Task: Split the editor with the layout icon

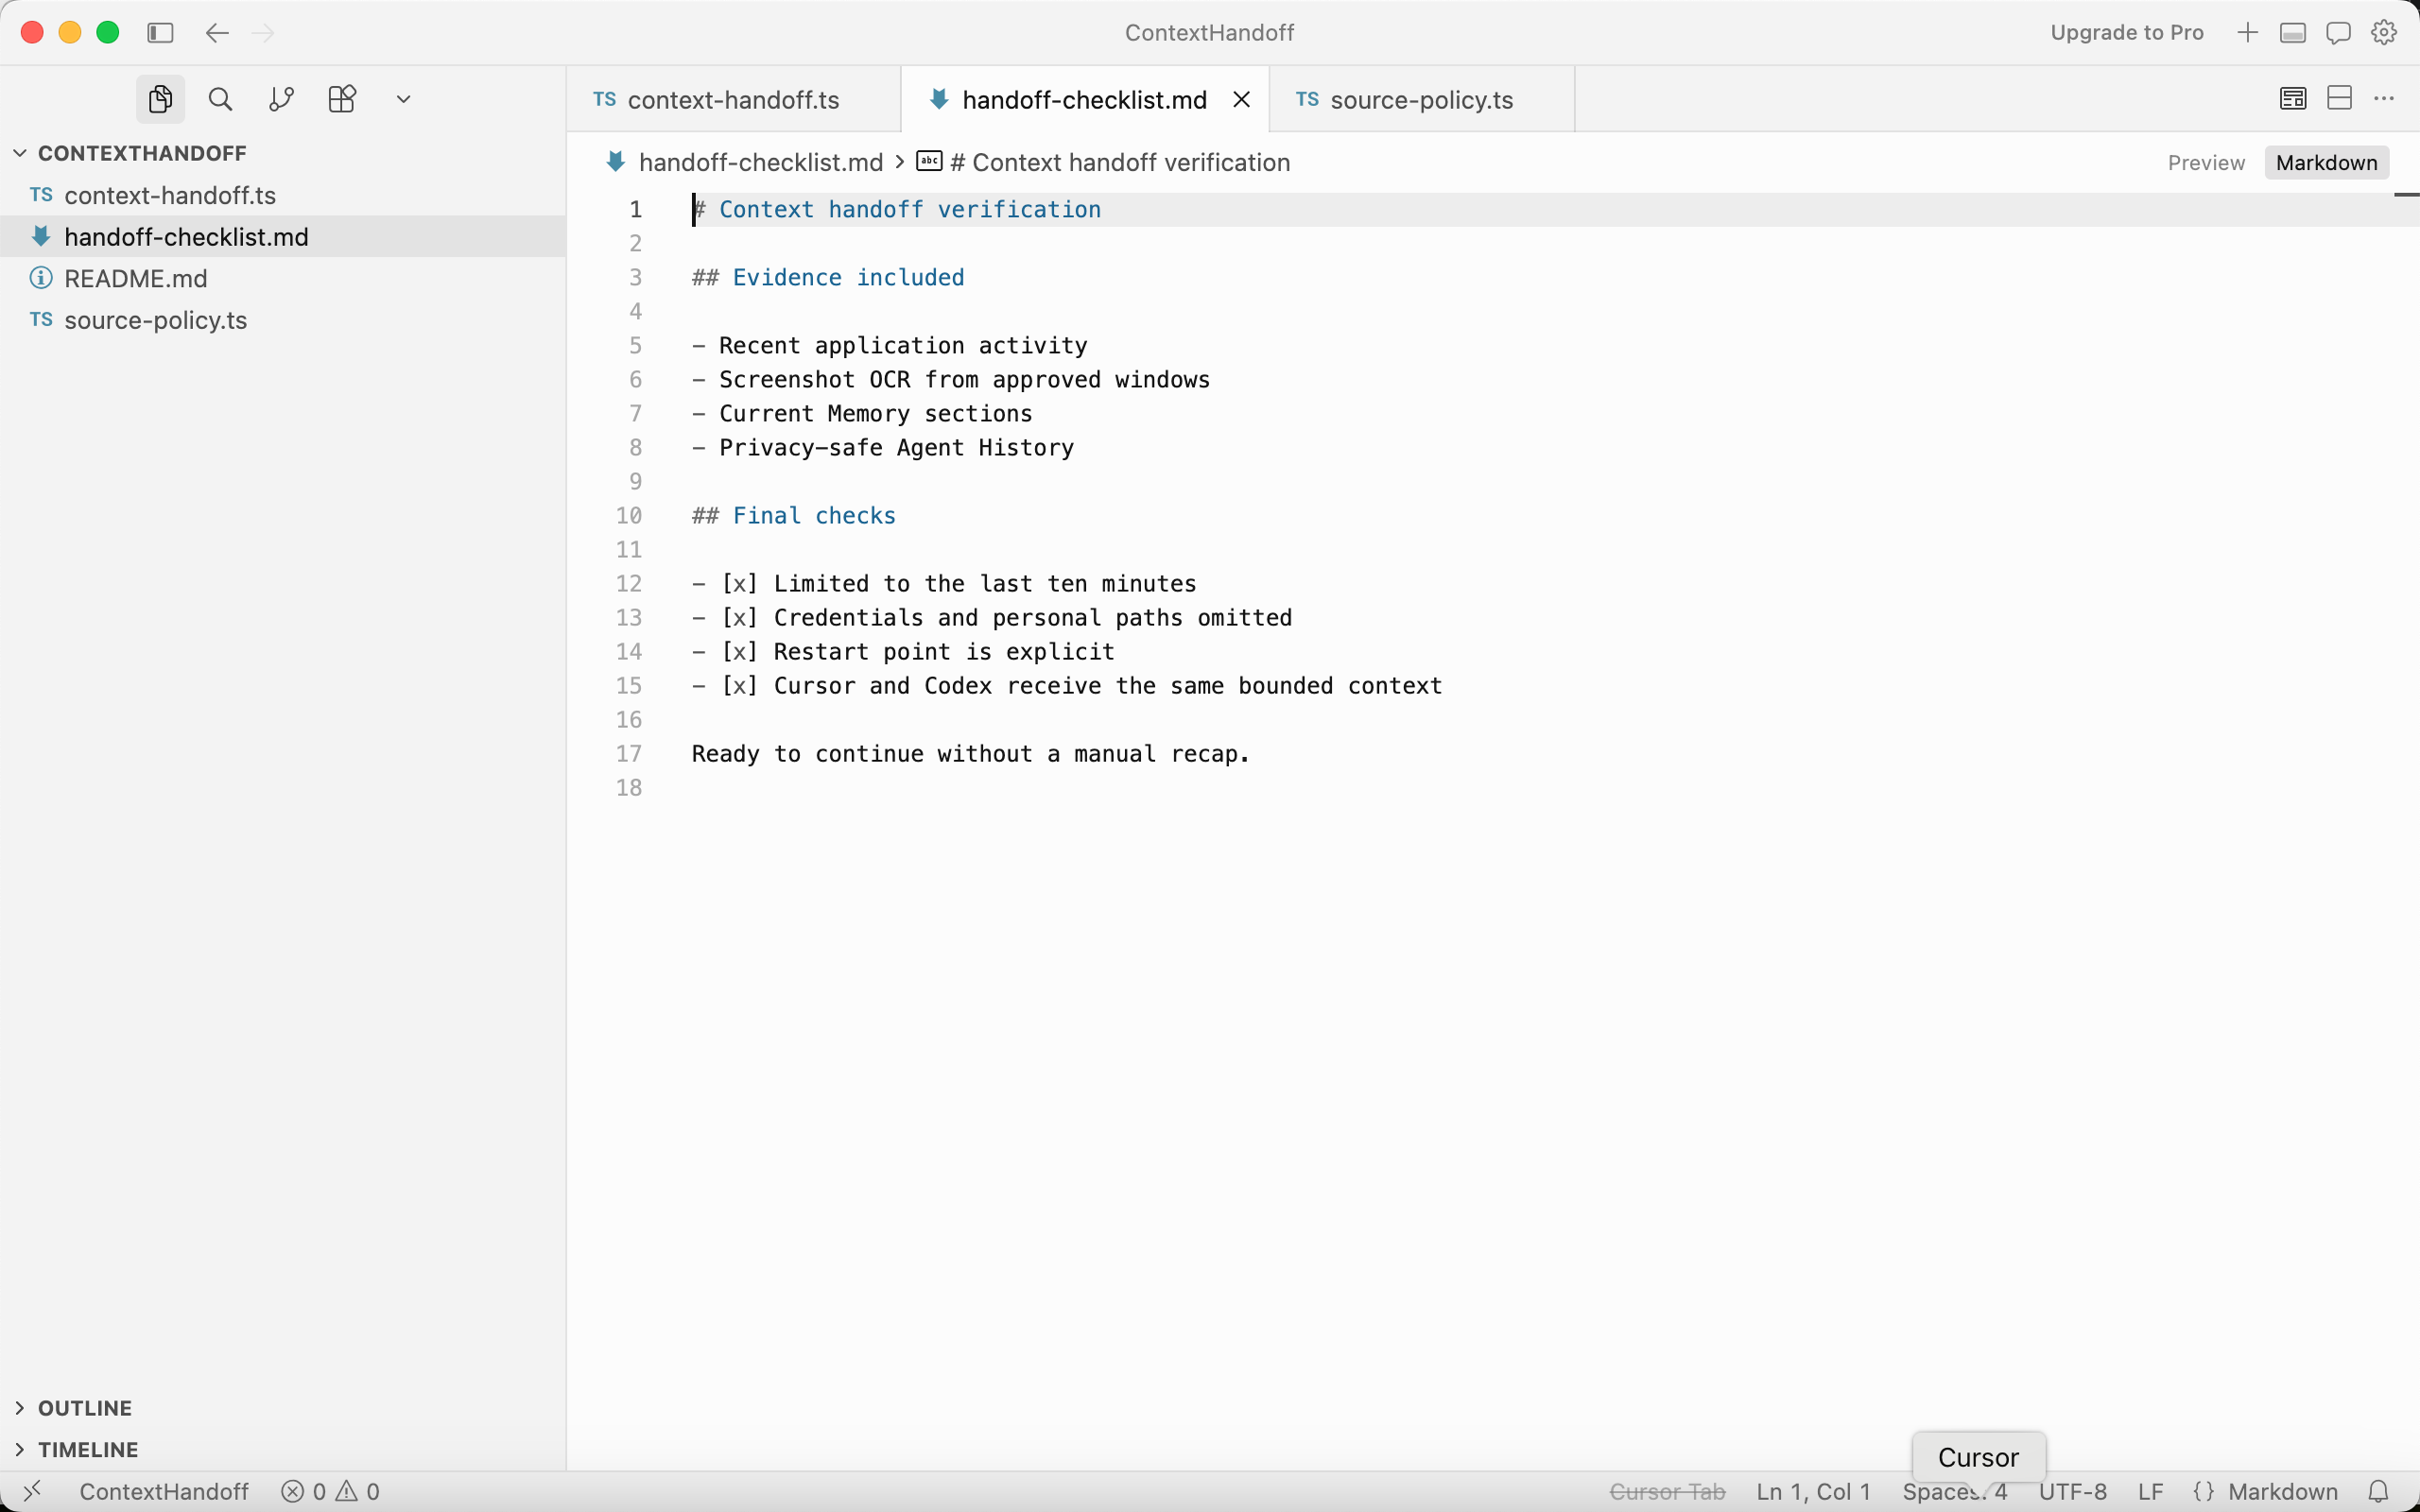Action: click(2339, 98)
